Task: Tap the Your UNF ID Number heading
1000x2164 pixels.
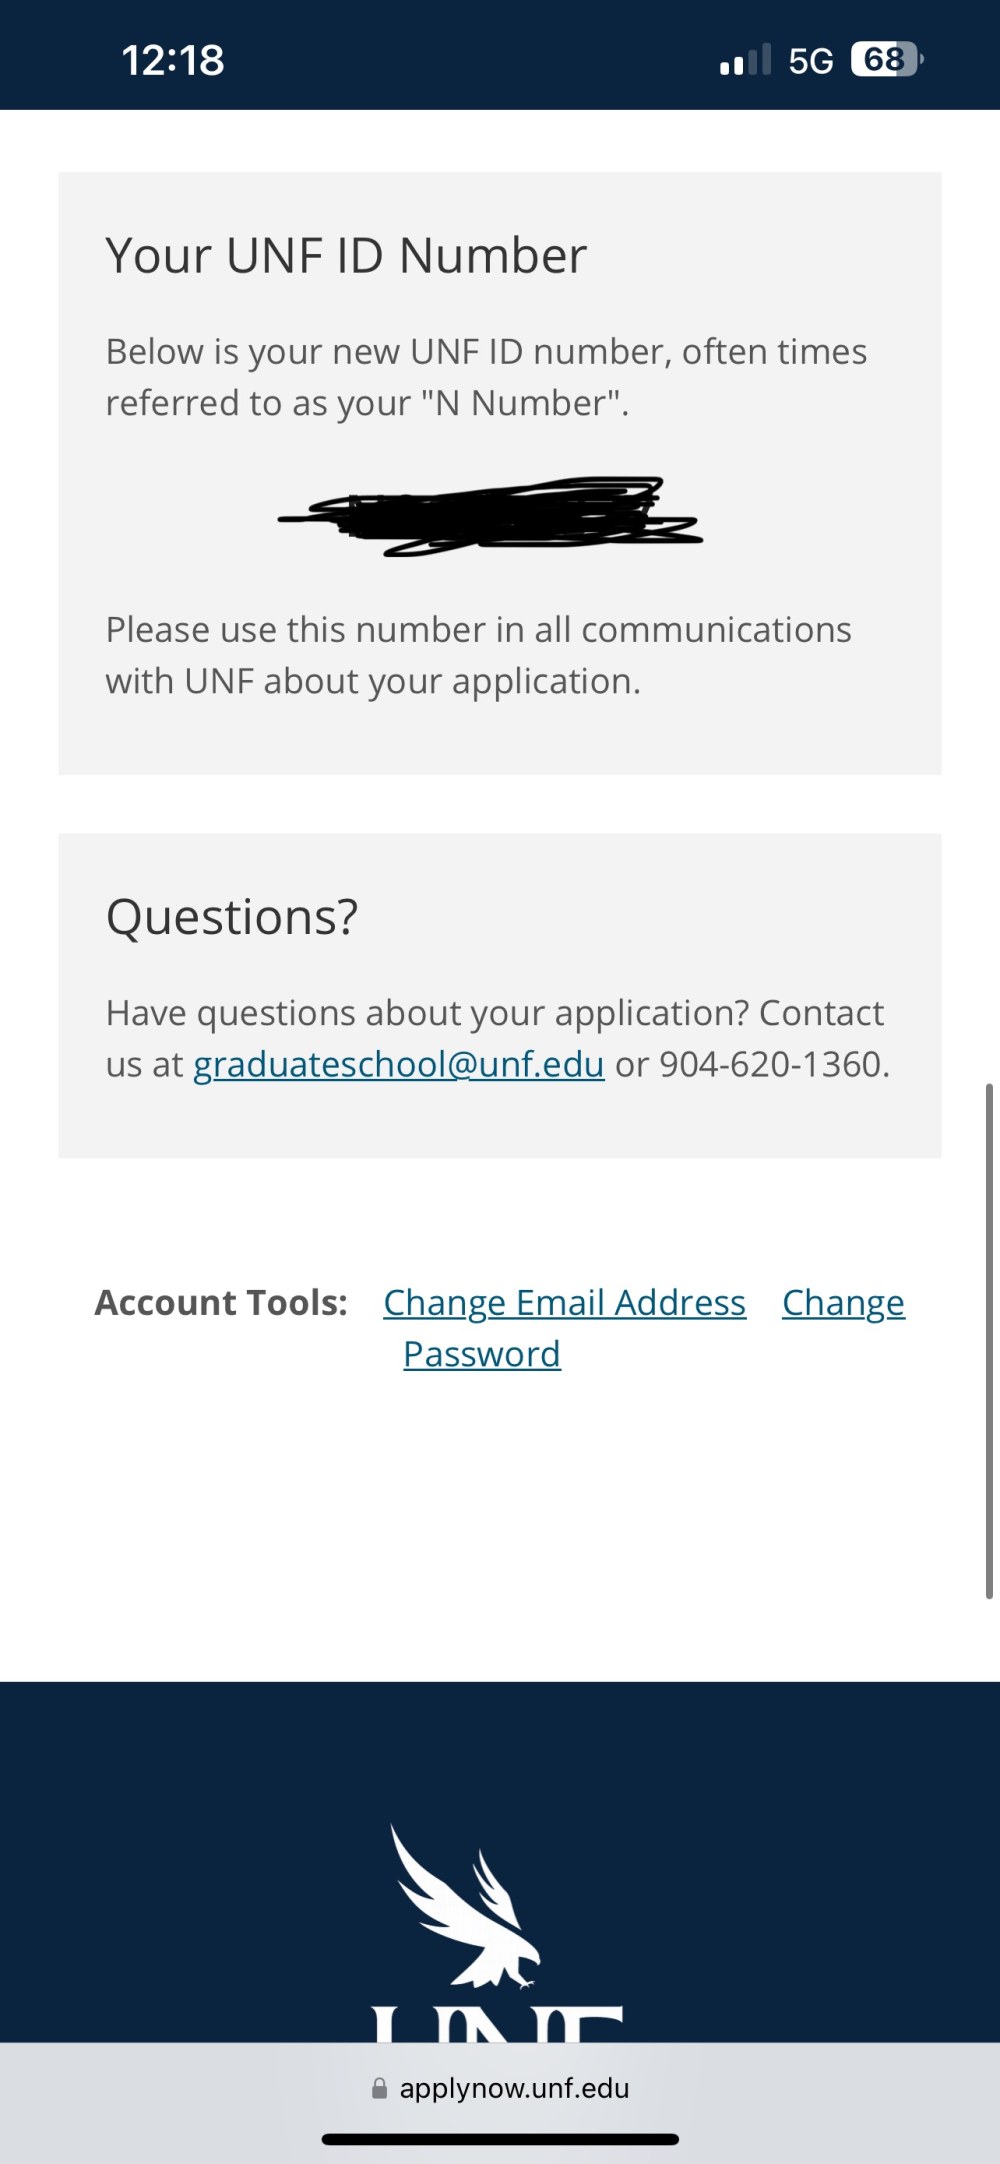Action: pos(346,256)
